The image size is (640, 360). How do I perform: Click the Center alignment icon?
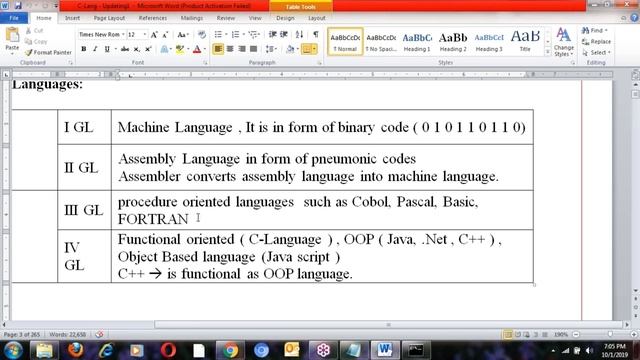pyautogui.click(x=230, y=49)
